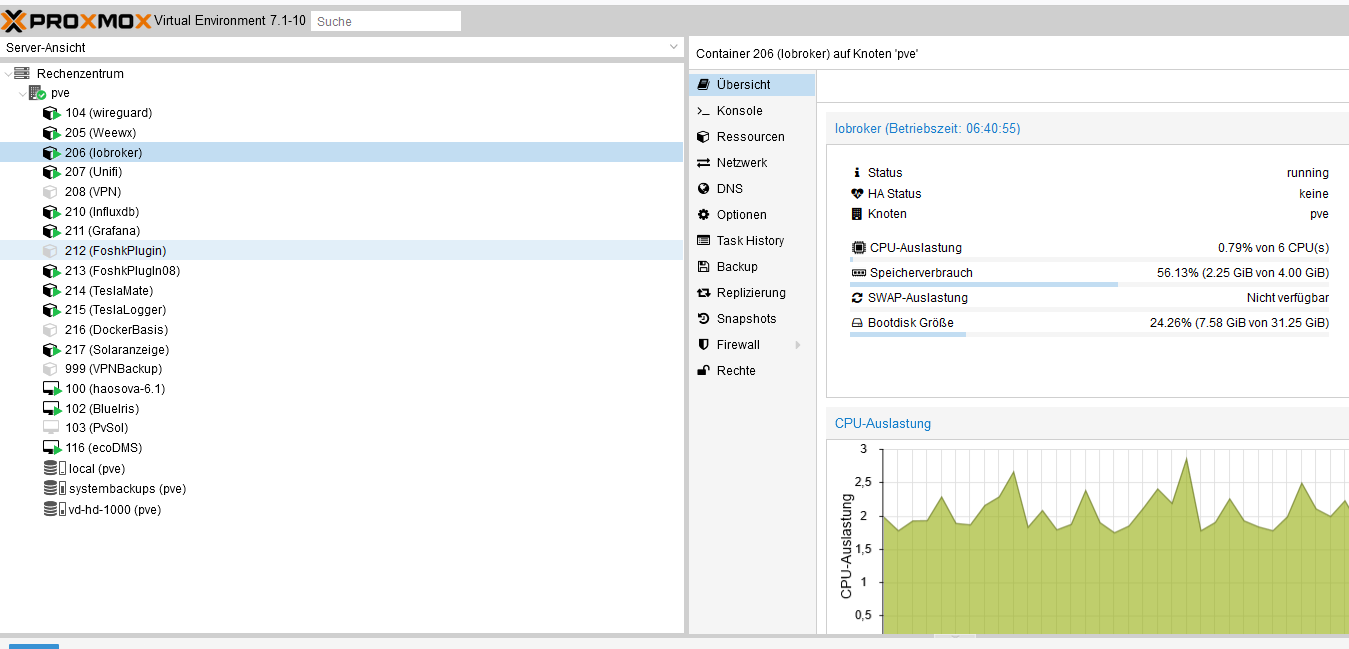Collapse the pve node tree
Screen dimensions: 1349x649
23,93
